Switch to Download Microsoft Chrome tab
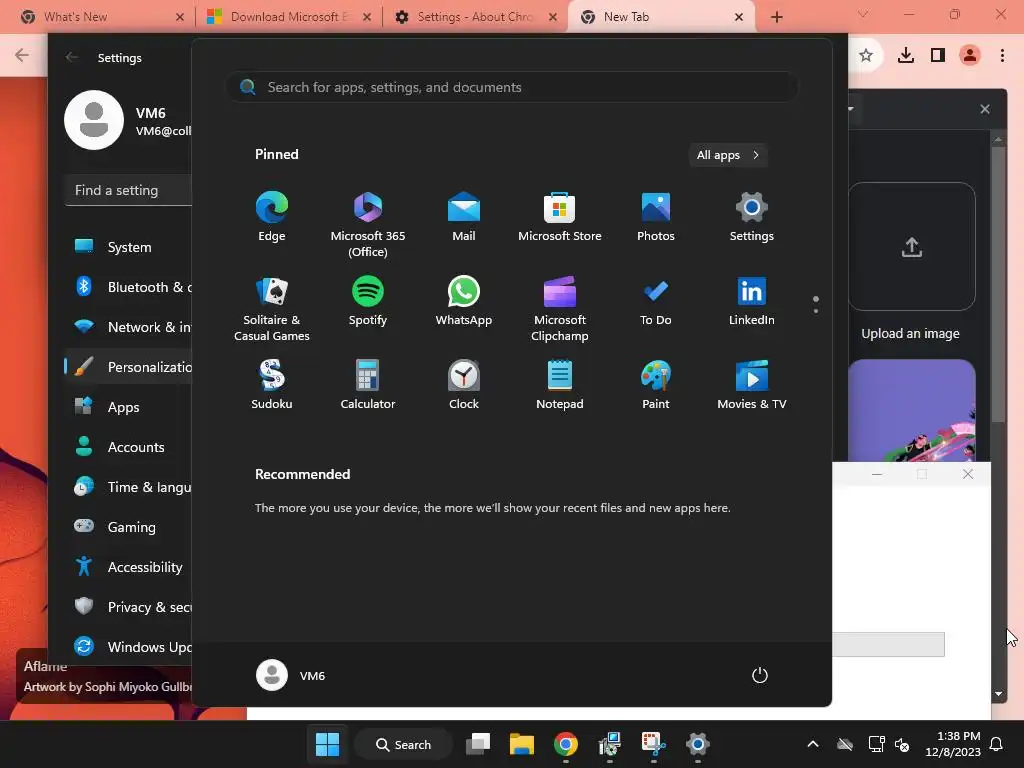 click(289, 17)
